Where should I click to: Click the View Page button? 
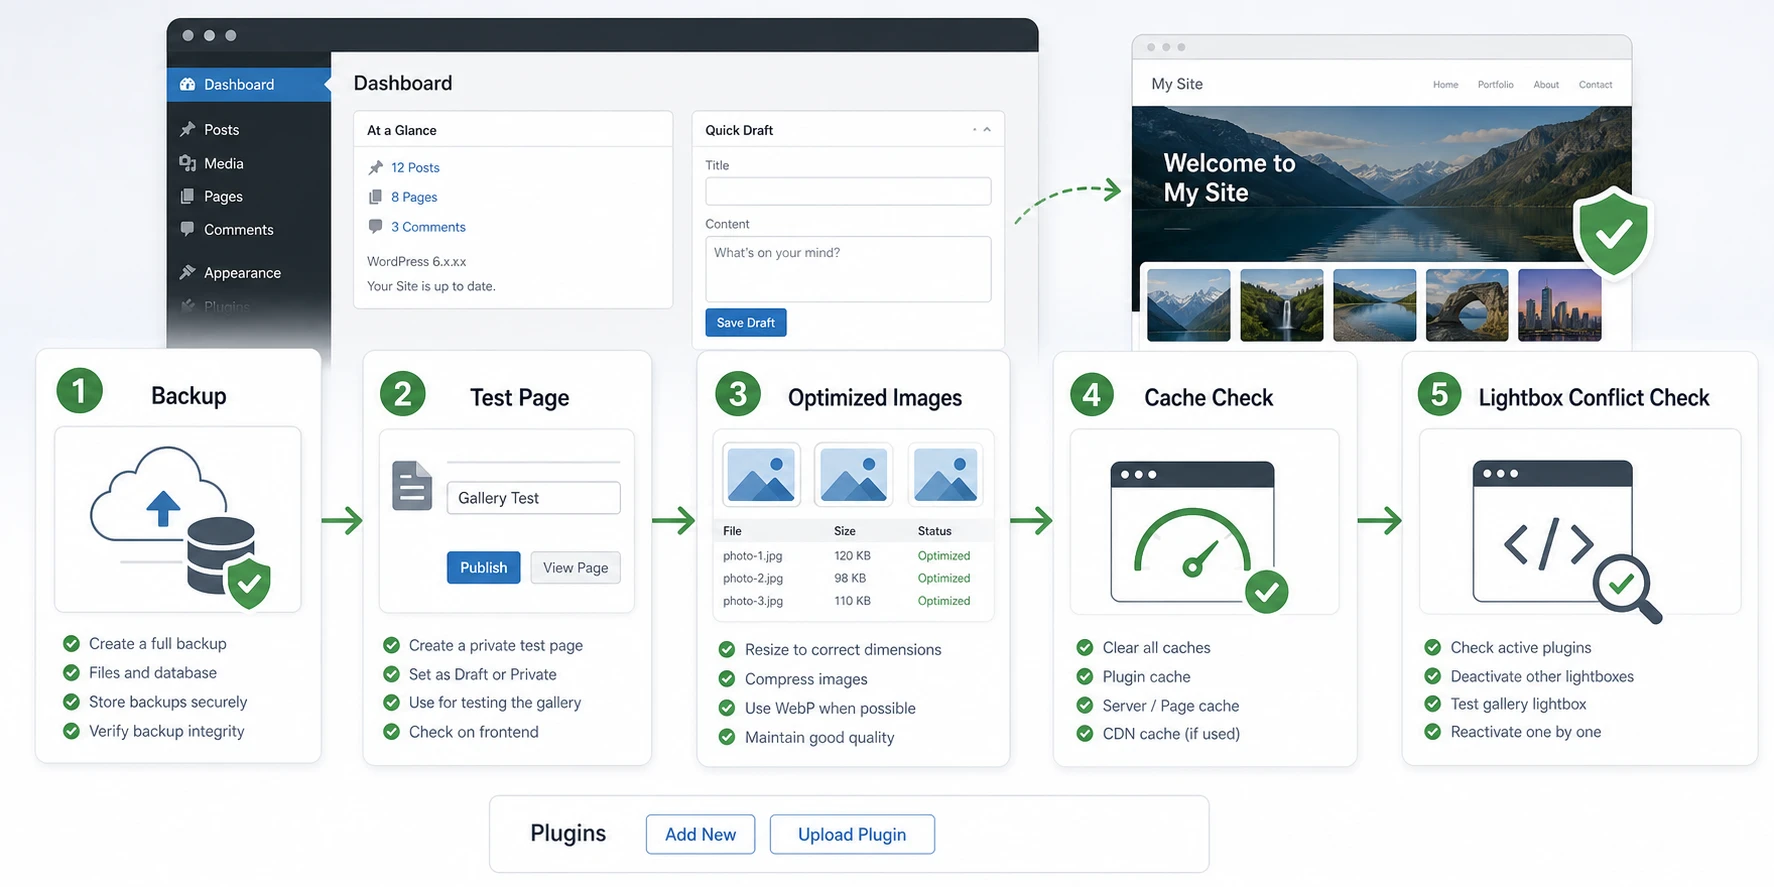pos(575,567)
